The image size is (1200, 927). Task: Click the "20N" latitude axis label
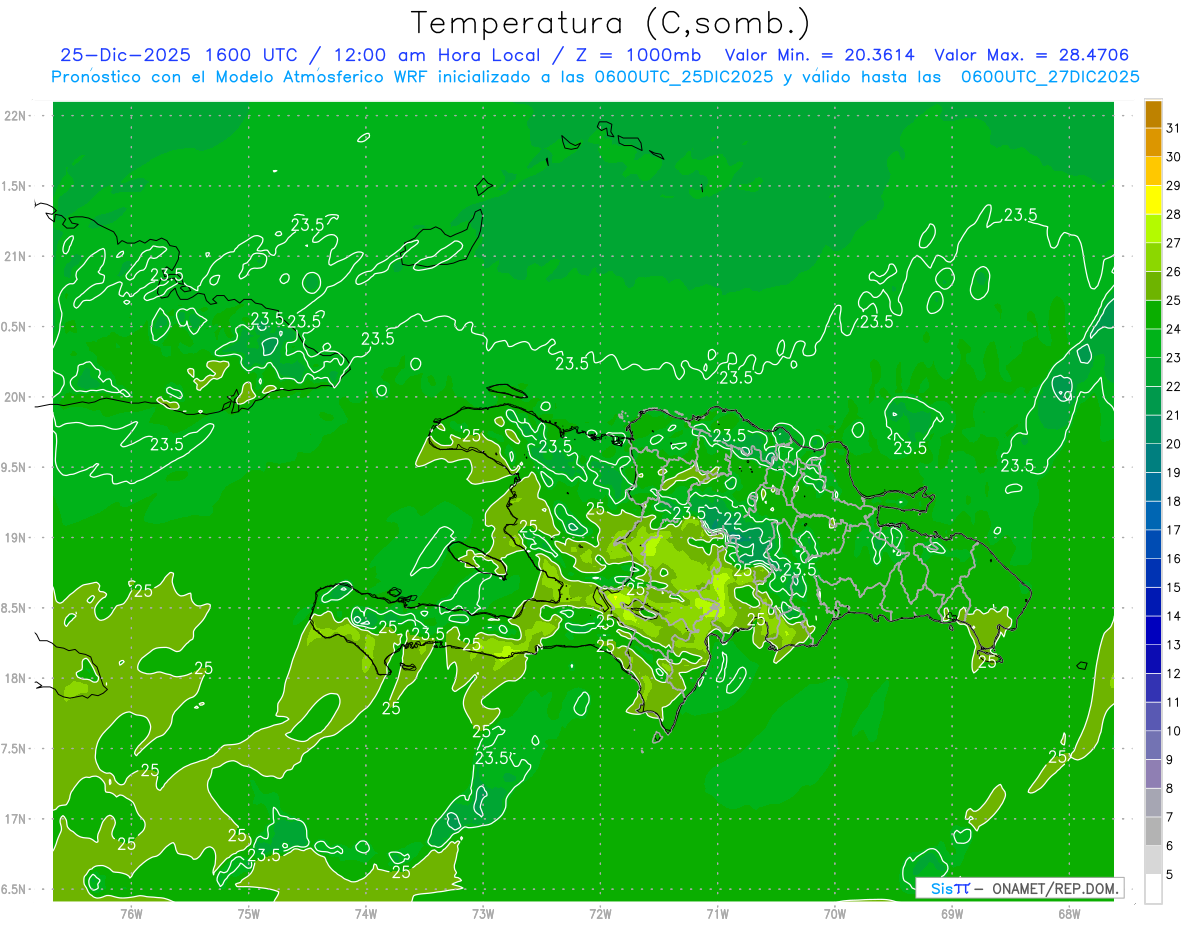[x=15, y=397]
